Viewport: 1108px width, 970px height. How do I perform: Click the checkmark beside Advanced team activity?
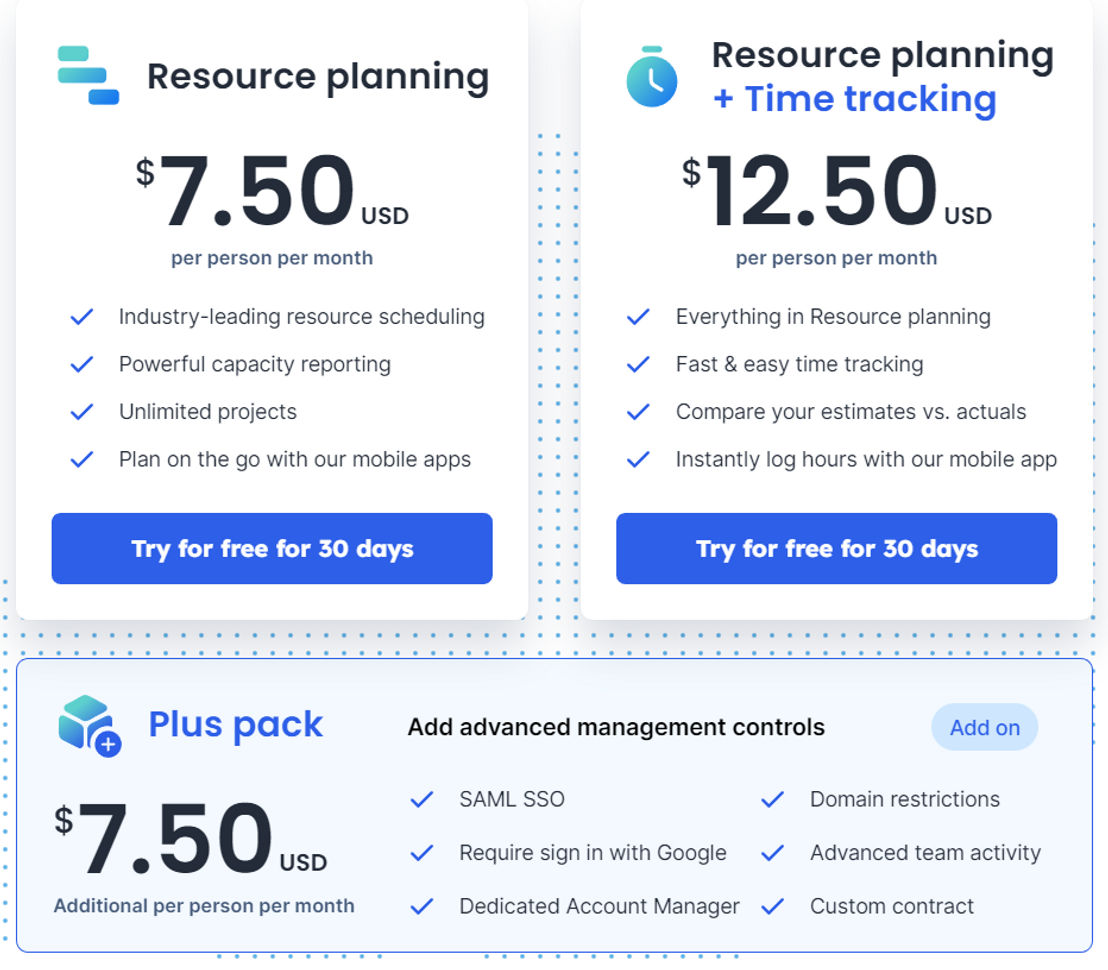(772, 853)
